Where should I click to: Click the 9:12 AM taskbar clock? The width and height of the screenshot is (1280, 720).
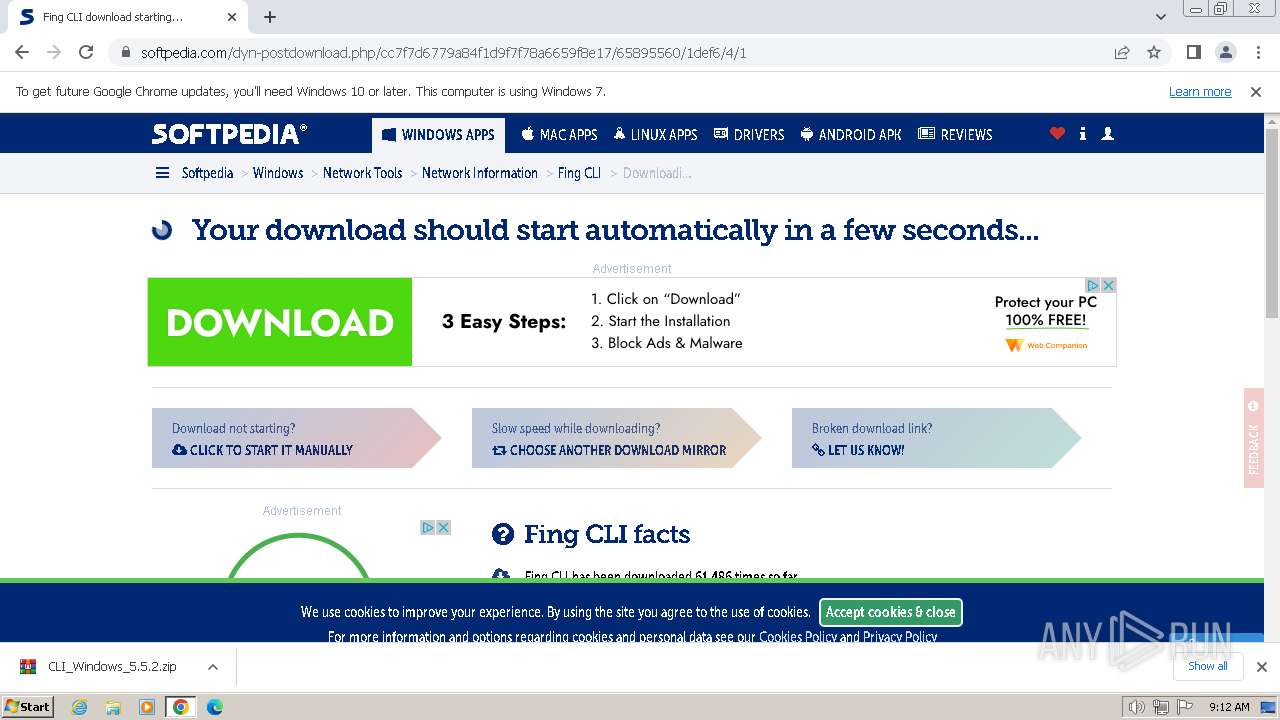pos(1229,707)
